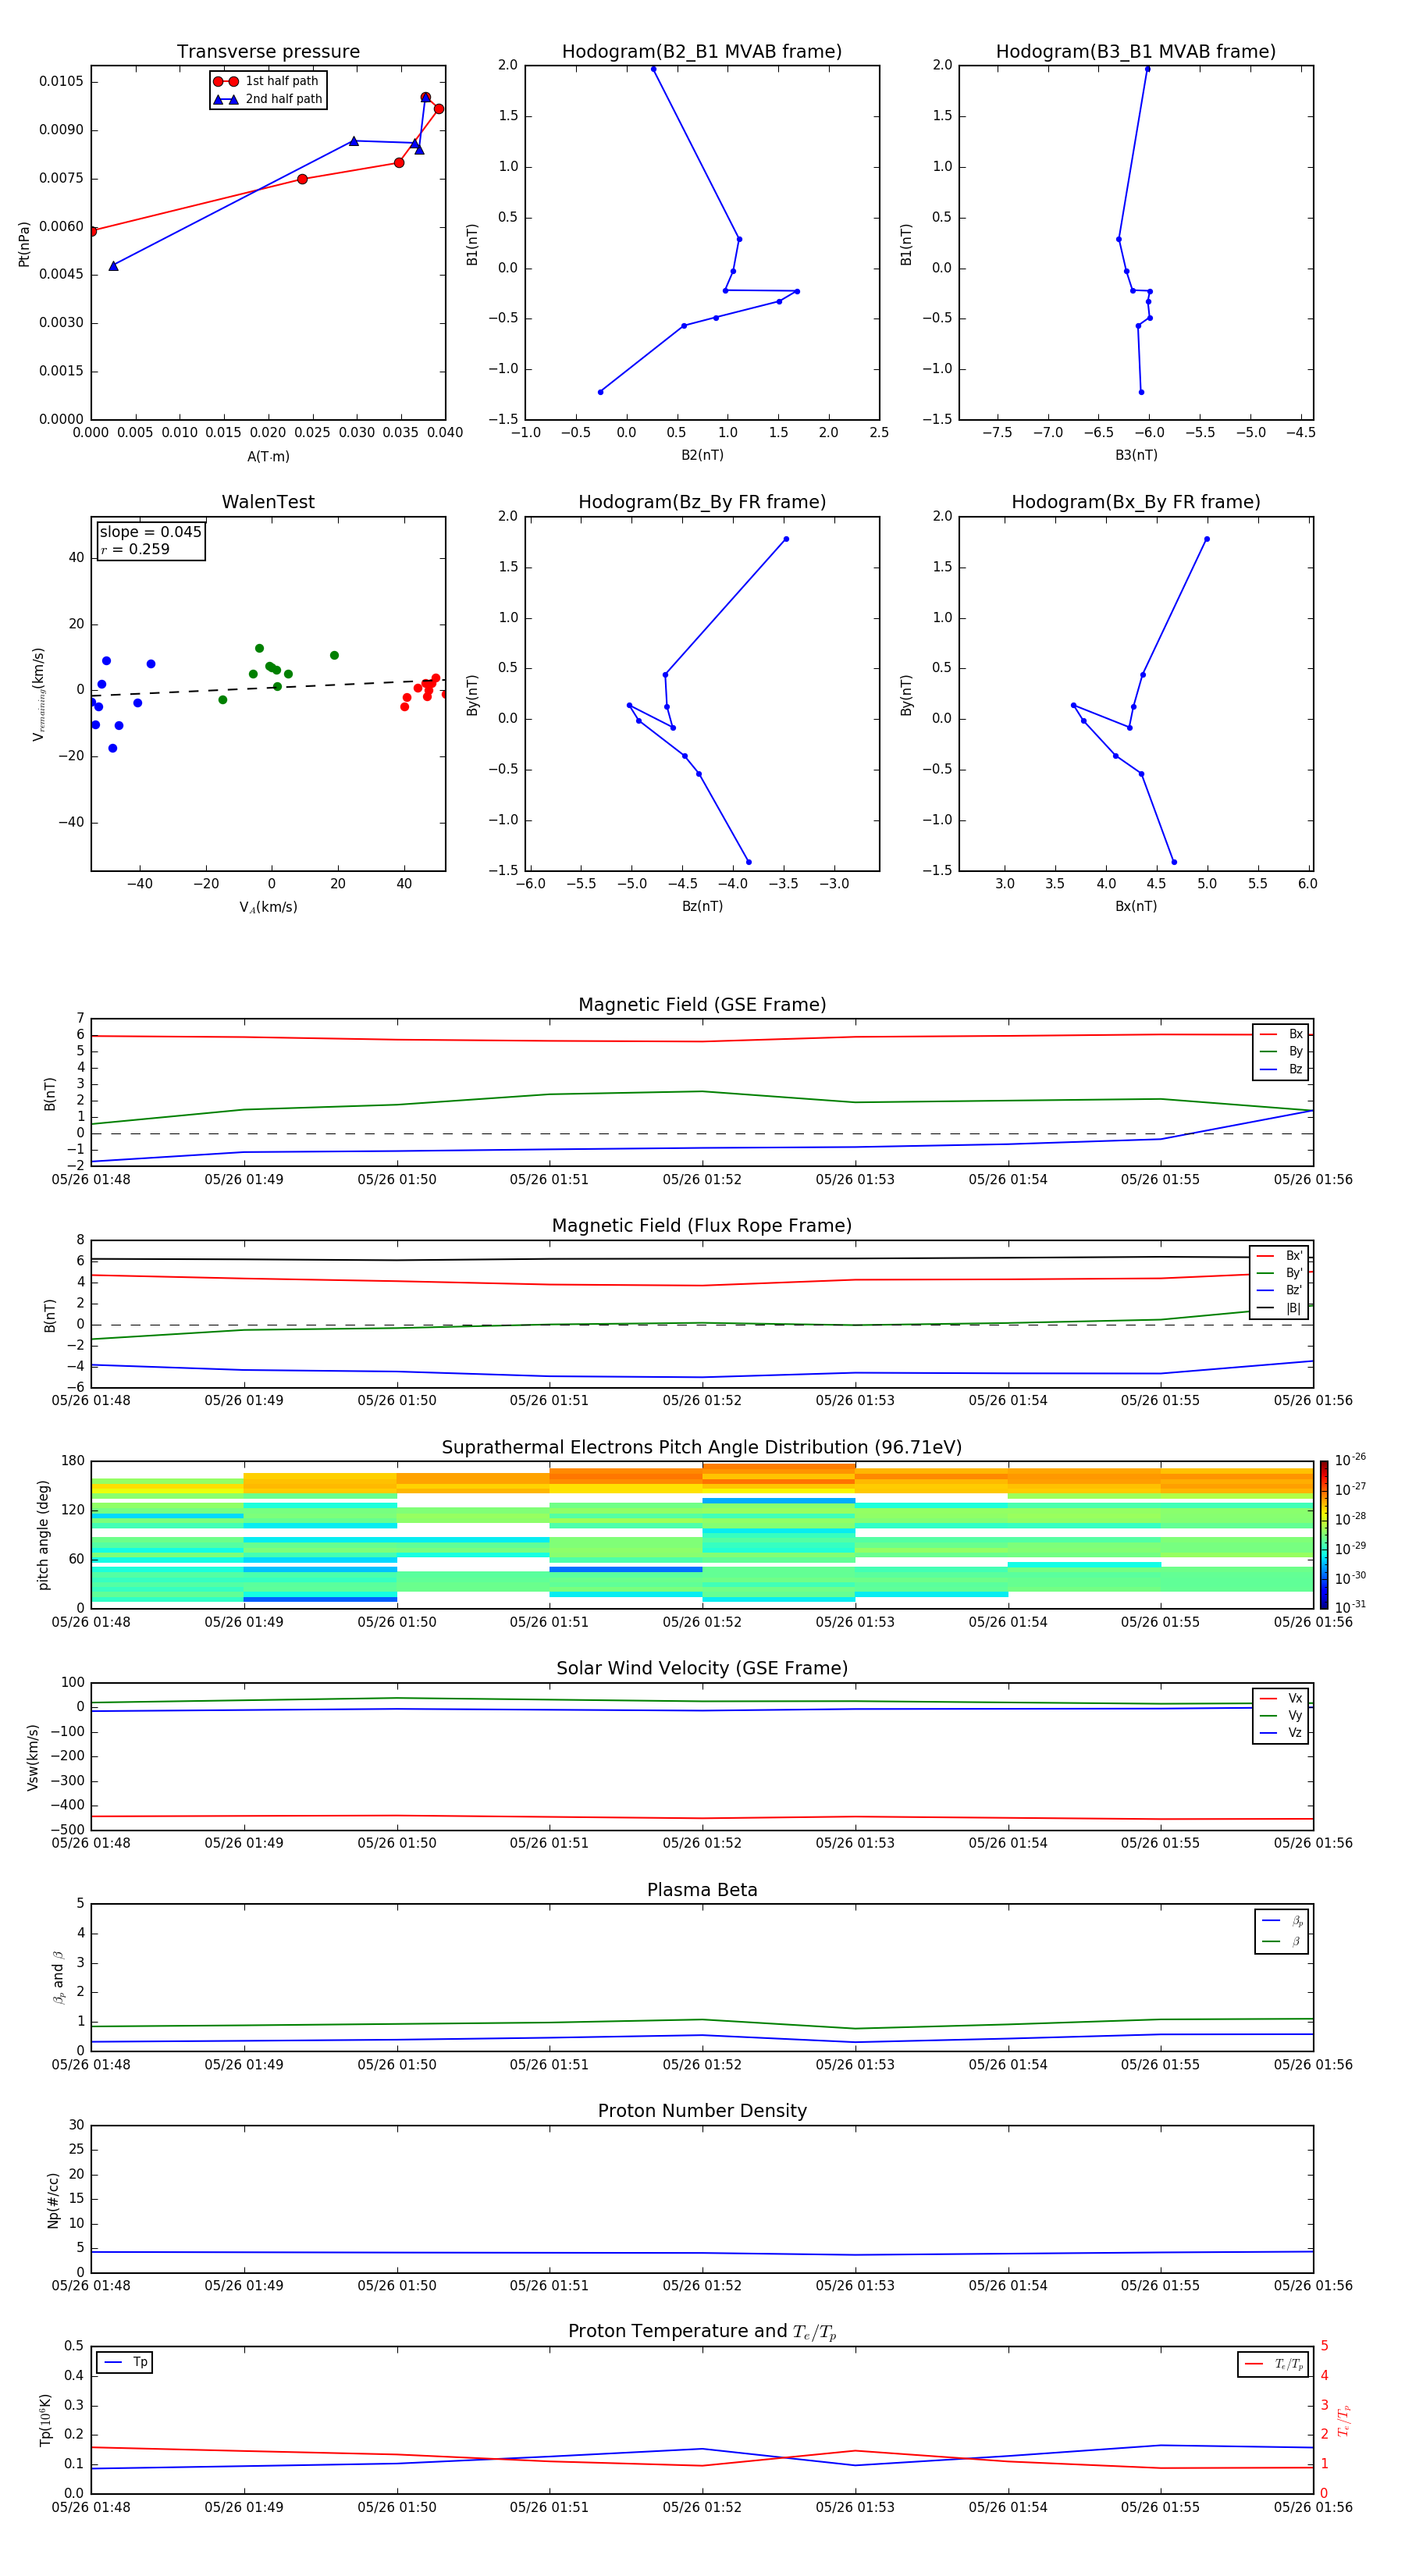Click the "Plasma Beta" panel title
1405x2576 pixels.
point(702,1891)
